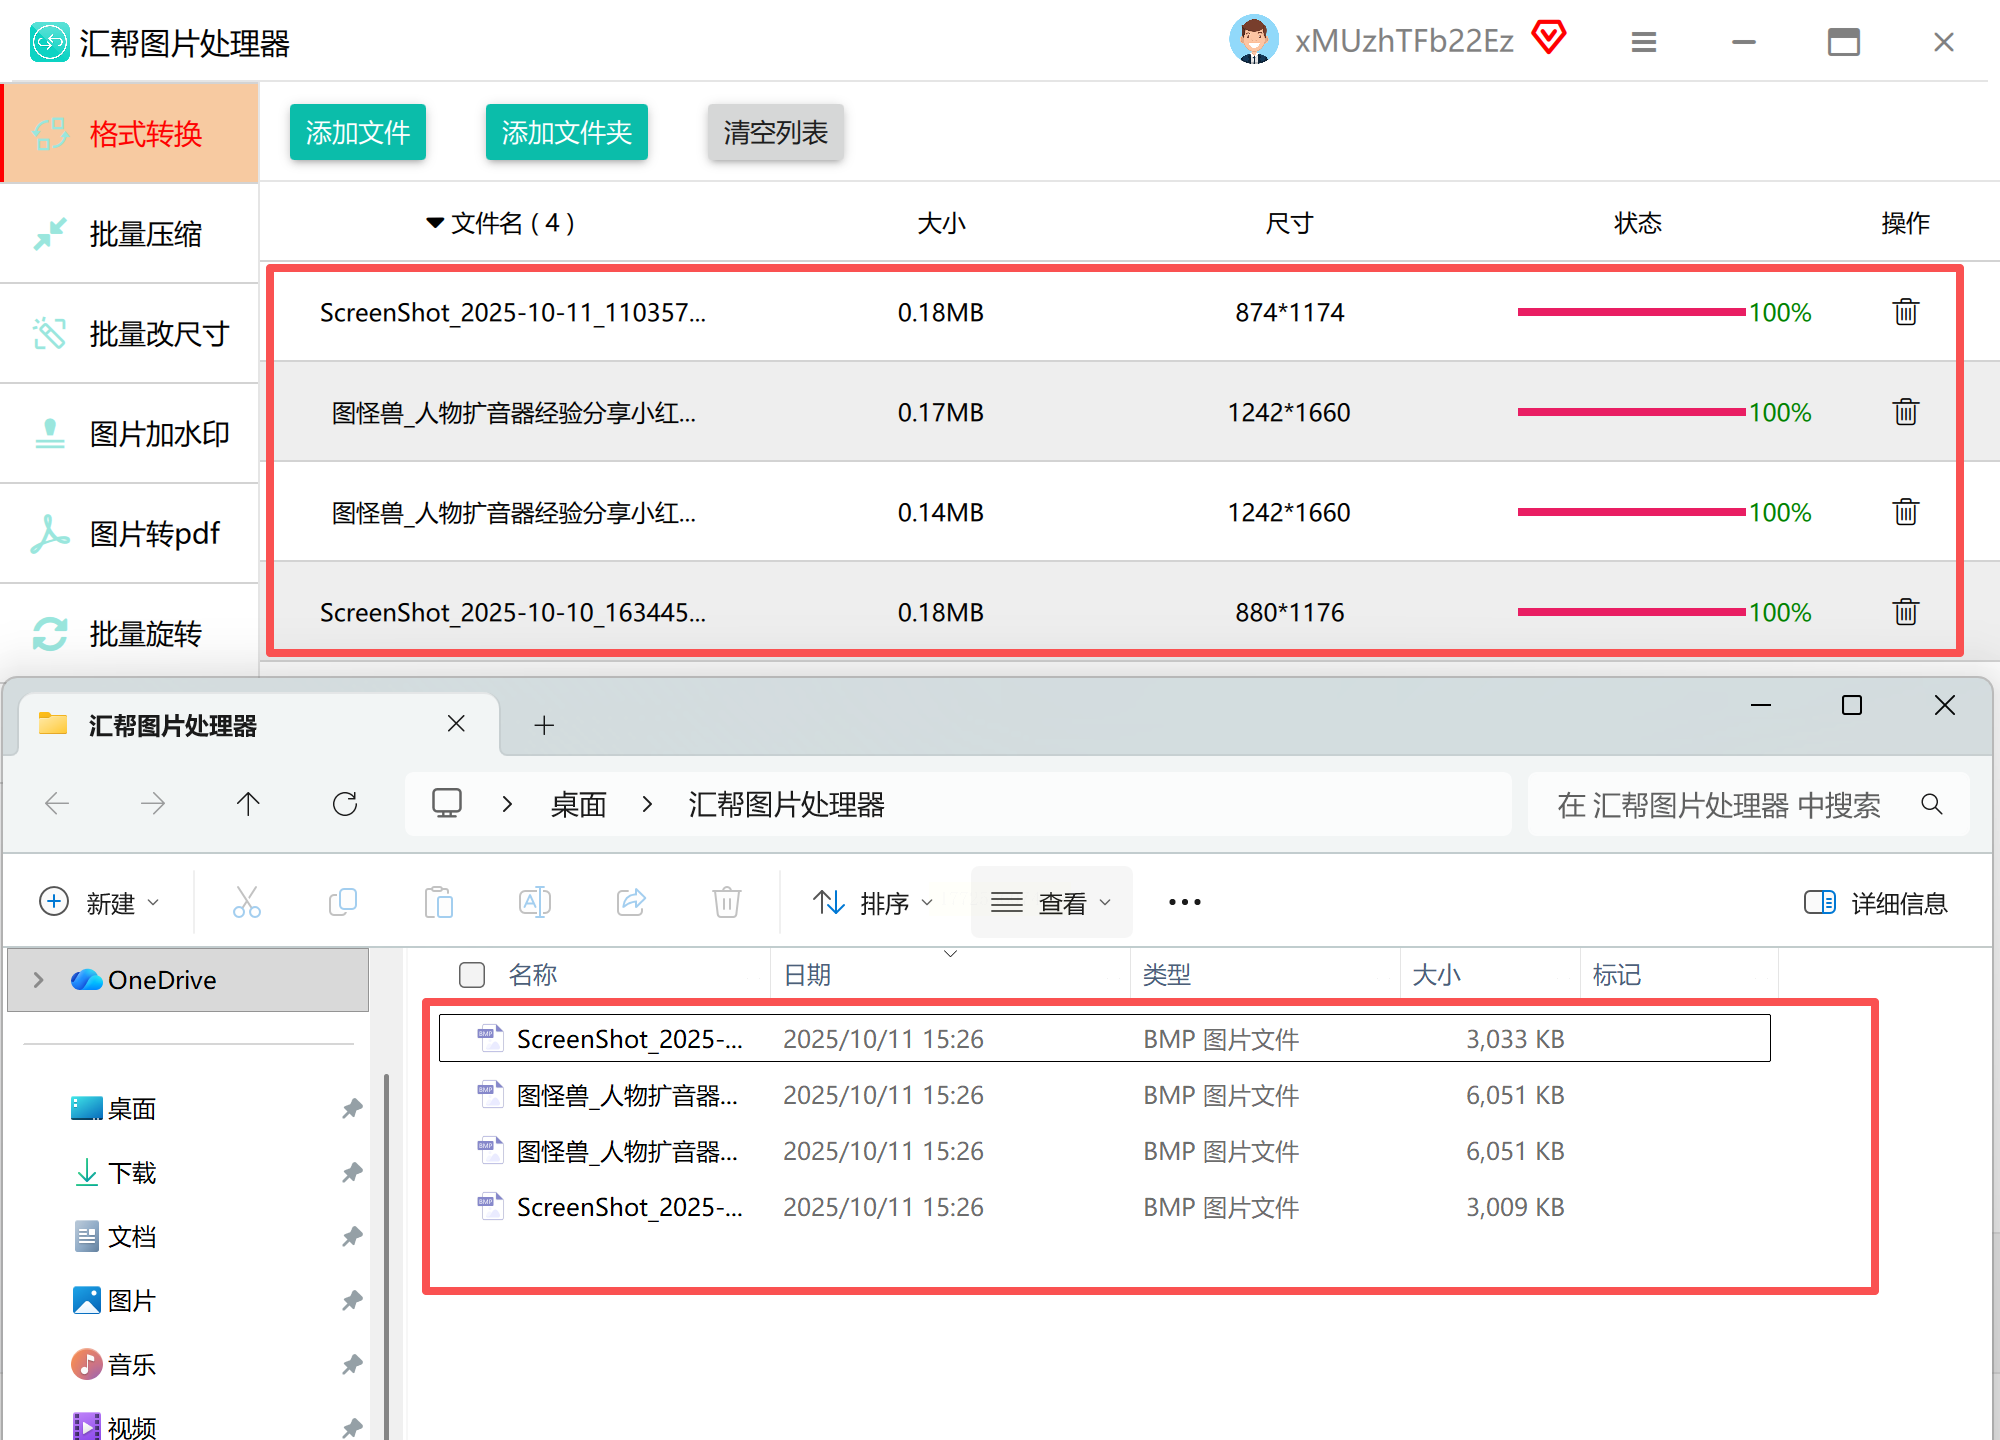The height and width of the screenshot is (1440, 2000).
Task: Click the 清空列表 button
Action: point(775,132)
